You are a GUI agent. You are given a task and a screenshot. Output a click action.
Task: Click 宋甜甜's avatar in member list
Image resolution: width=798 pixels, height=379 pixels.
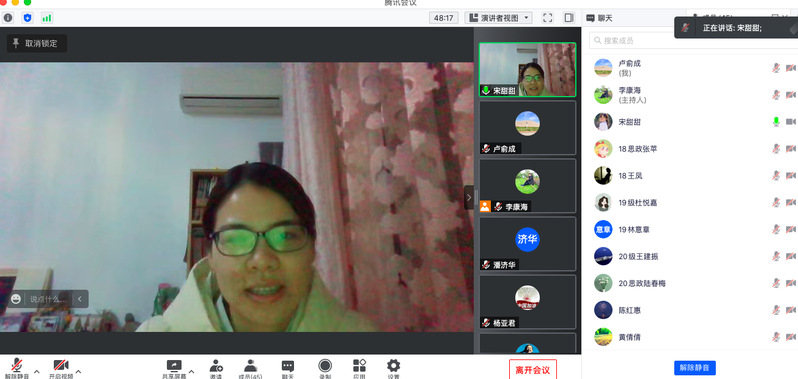pos(603,122)
